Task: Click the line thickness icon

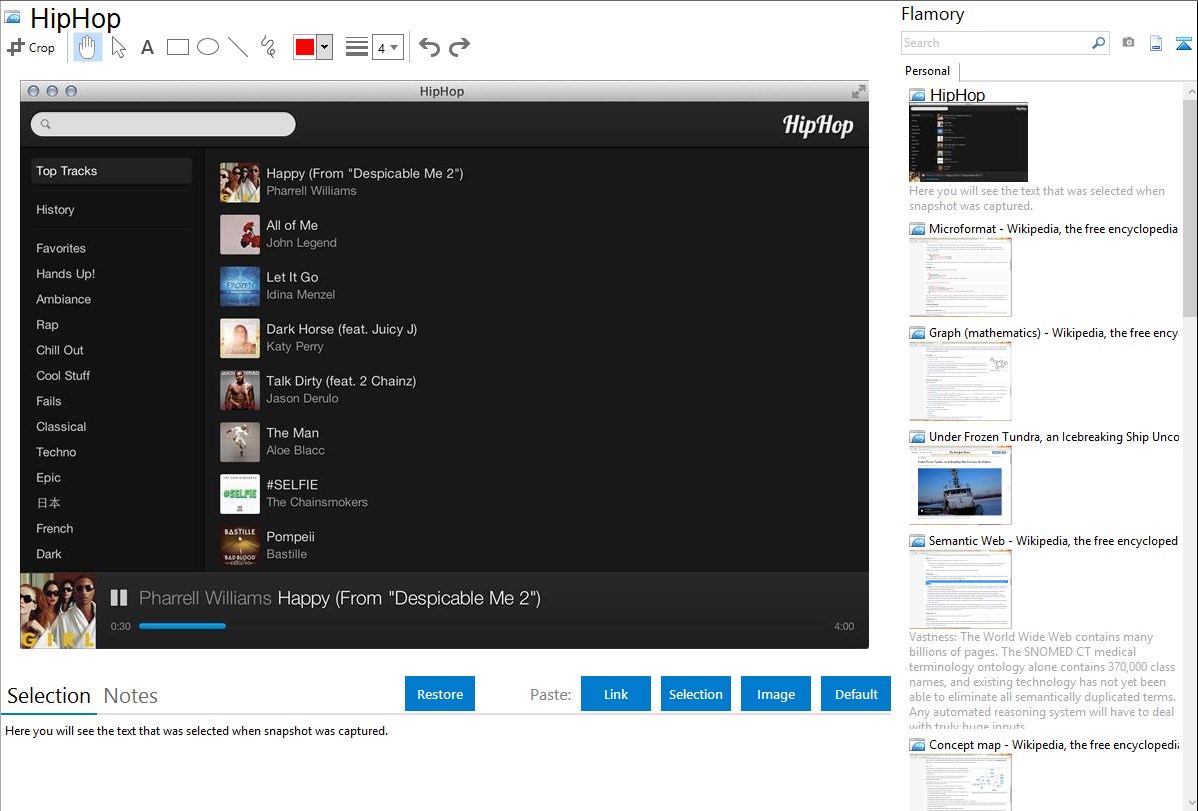Action: tap(356, 47)
